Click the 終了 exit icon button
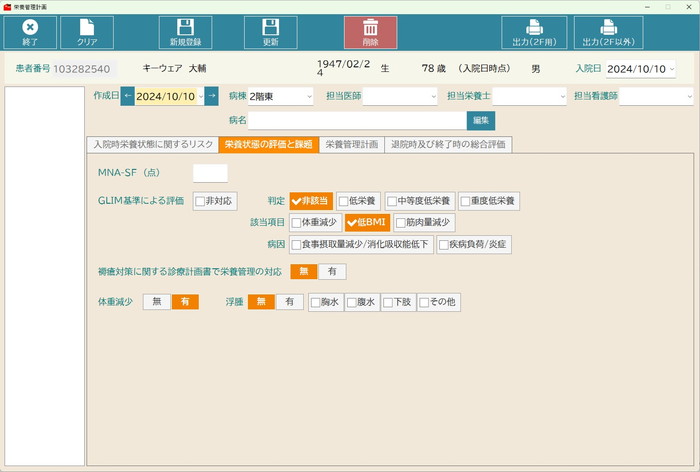The height and width of the screenshot is (472, 700). (x=30, y=29)
